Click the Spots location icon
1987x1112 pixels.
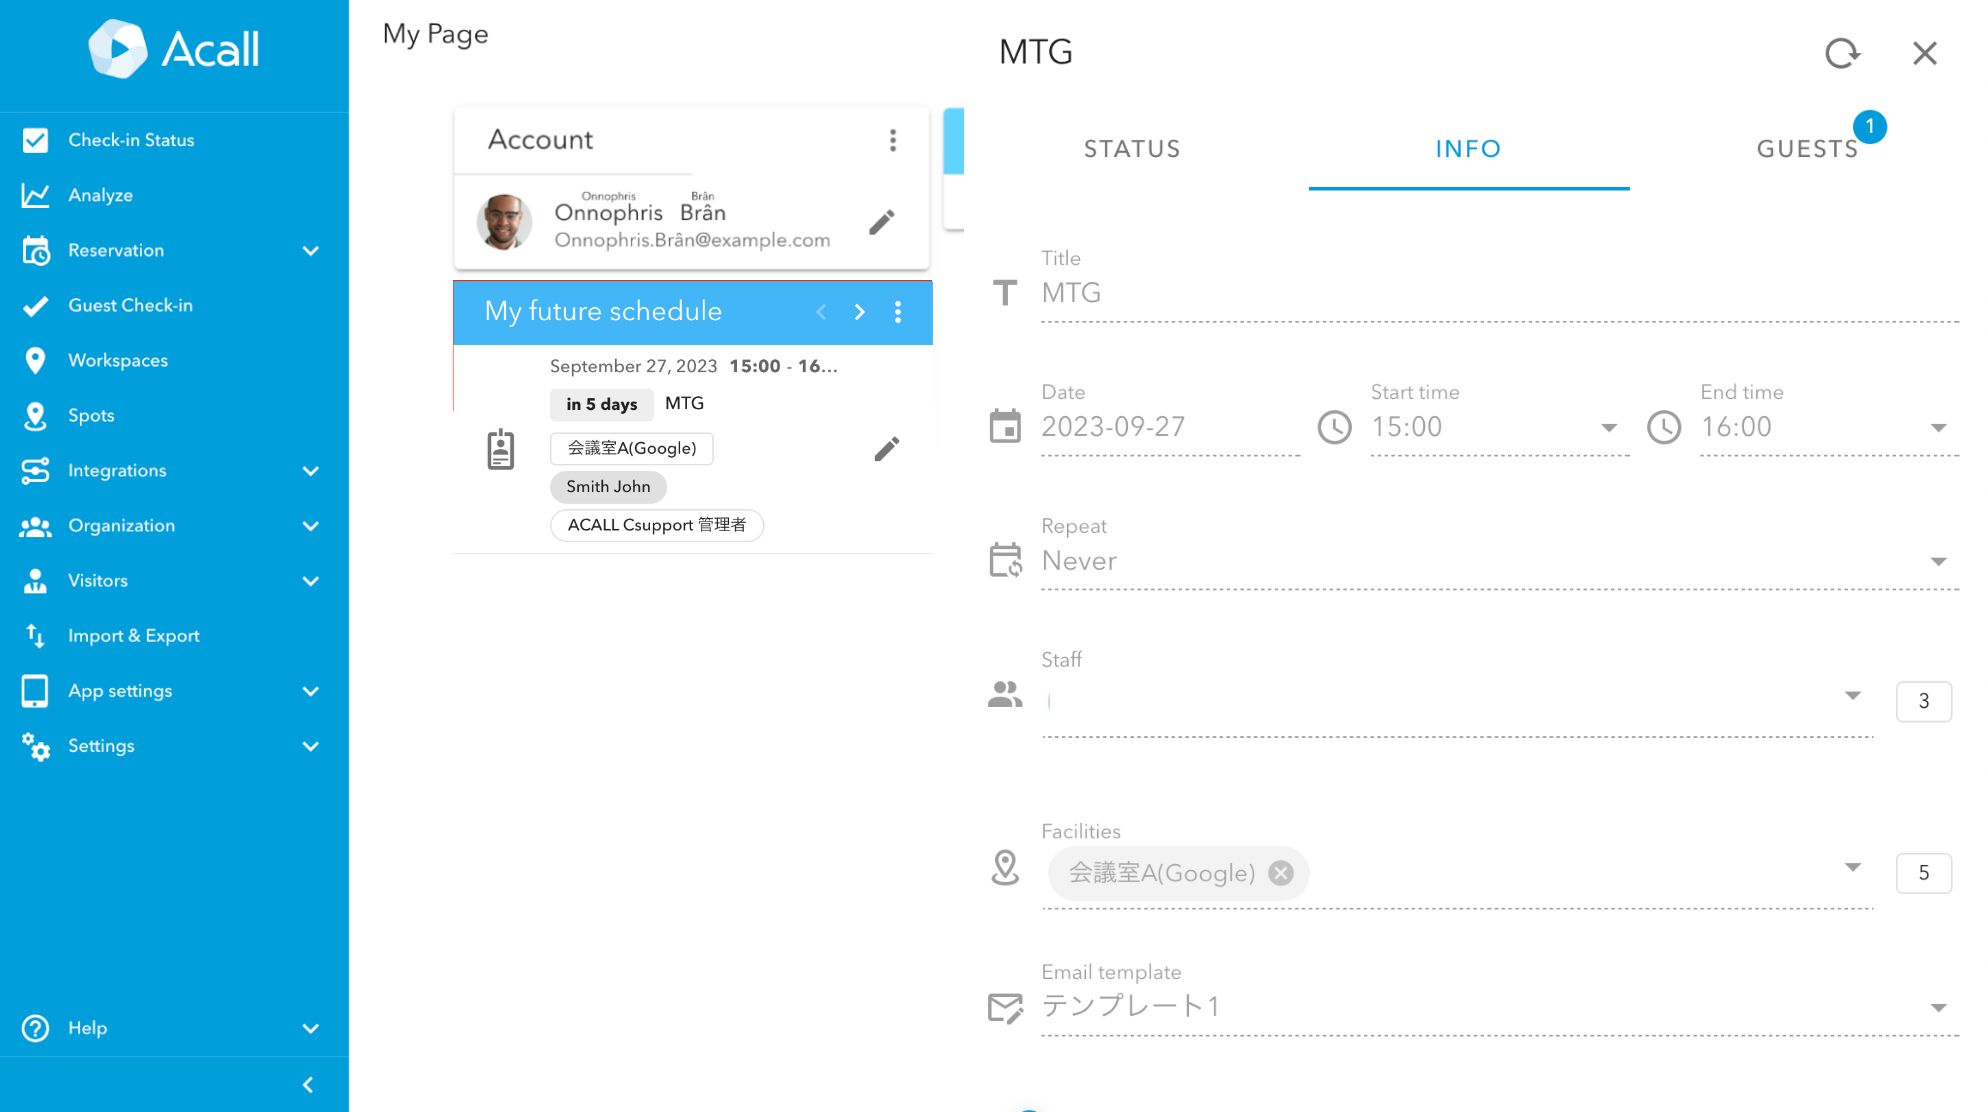pos(35,415)
